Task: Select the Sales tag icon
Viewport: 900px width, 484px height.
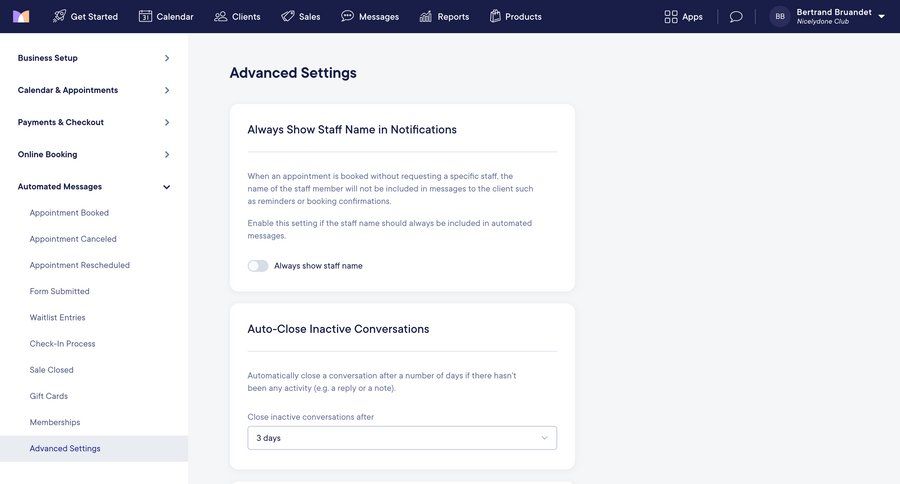Action: coord(288,16)
